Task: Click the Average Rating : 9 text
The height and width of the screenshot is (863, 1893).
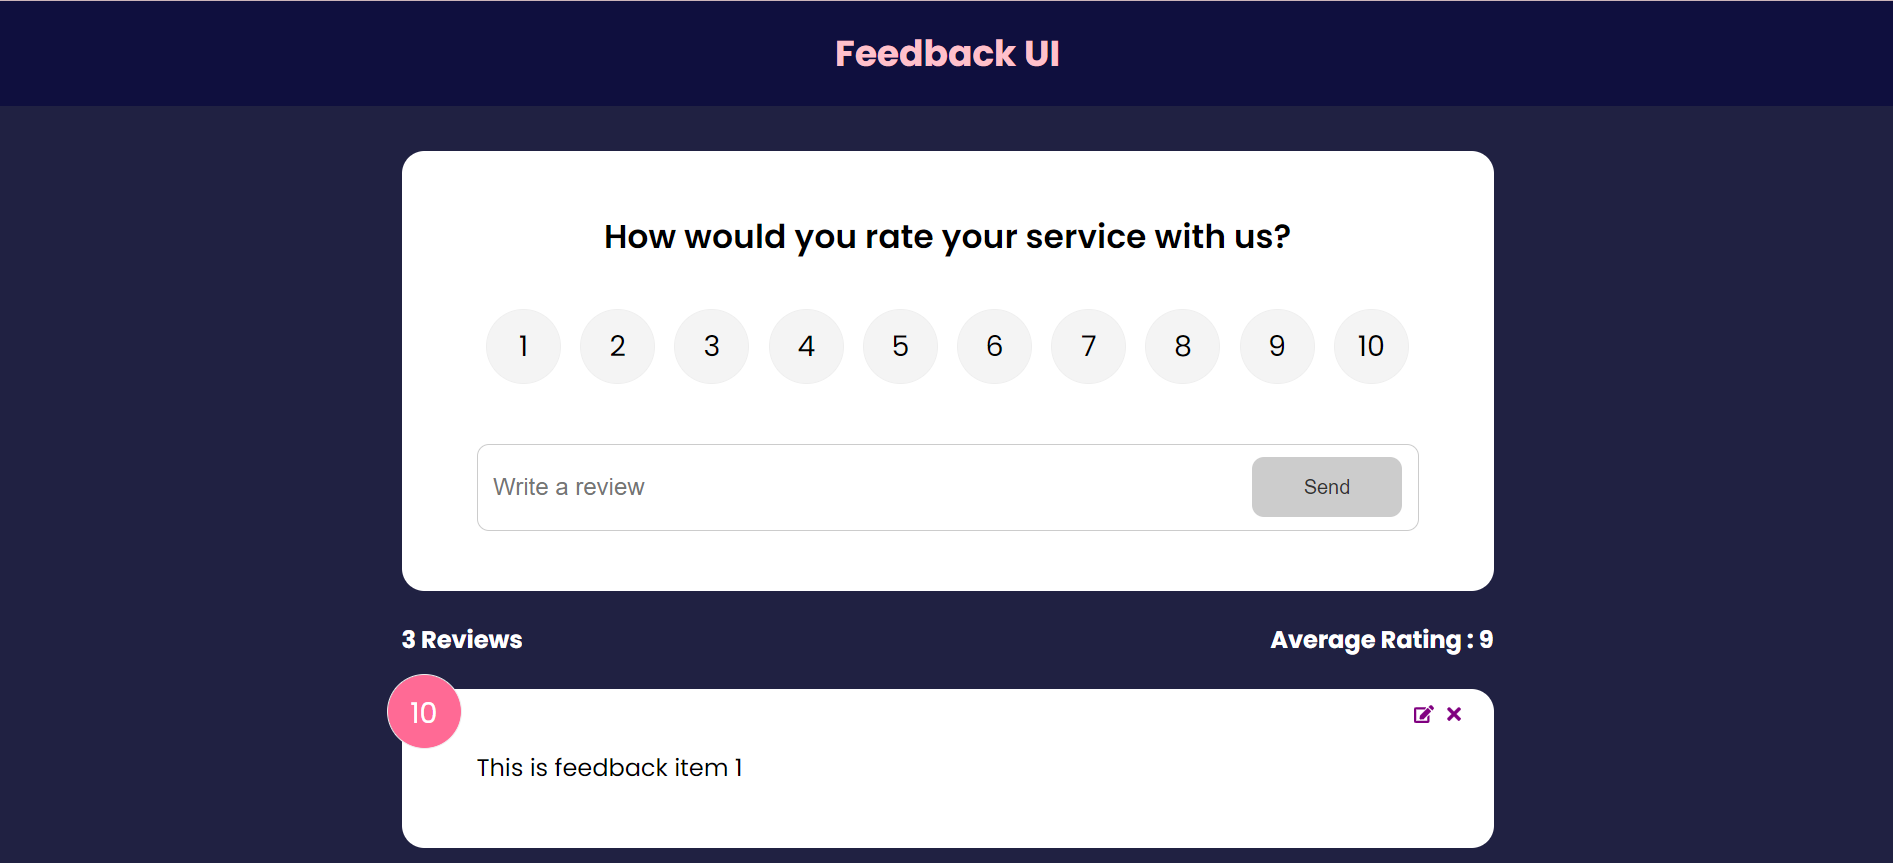Action: click(1381, 639)
